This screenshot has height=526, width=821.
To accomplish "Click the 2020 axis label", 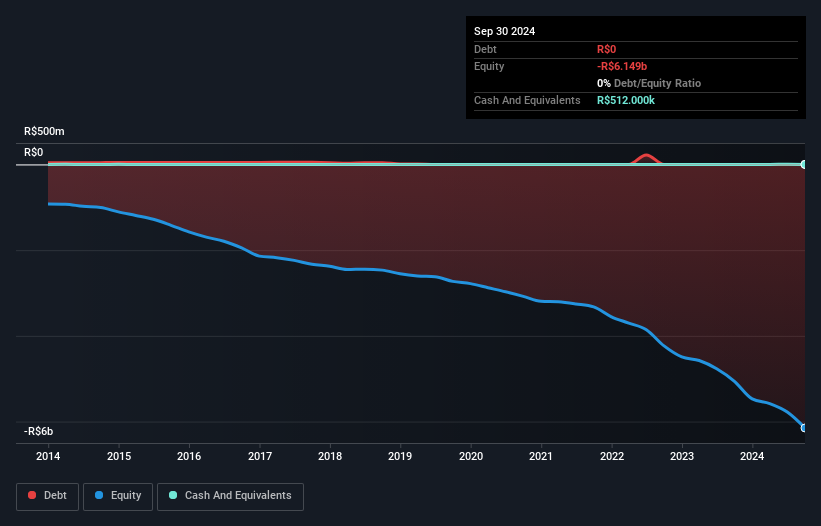I will (x=471, y=456).
